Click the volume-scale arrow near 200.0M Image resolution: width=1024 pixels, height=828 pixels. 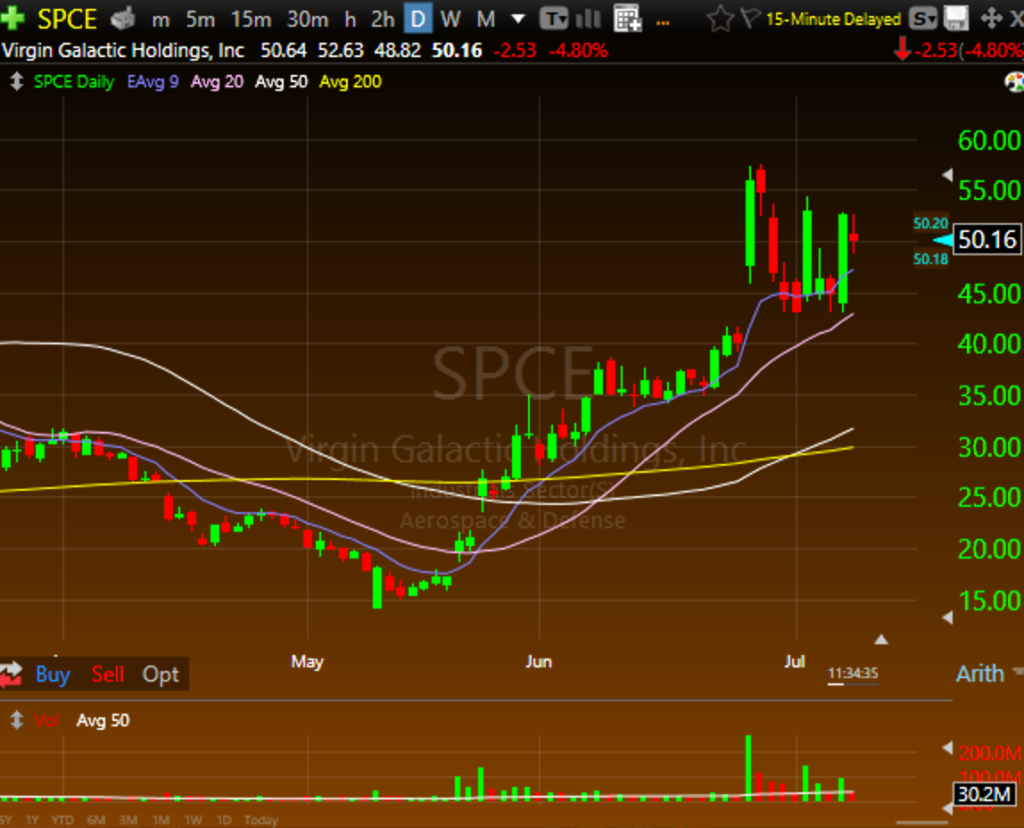tap(948, 748)
